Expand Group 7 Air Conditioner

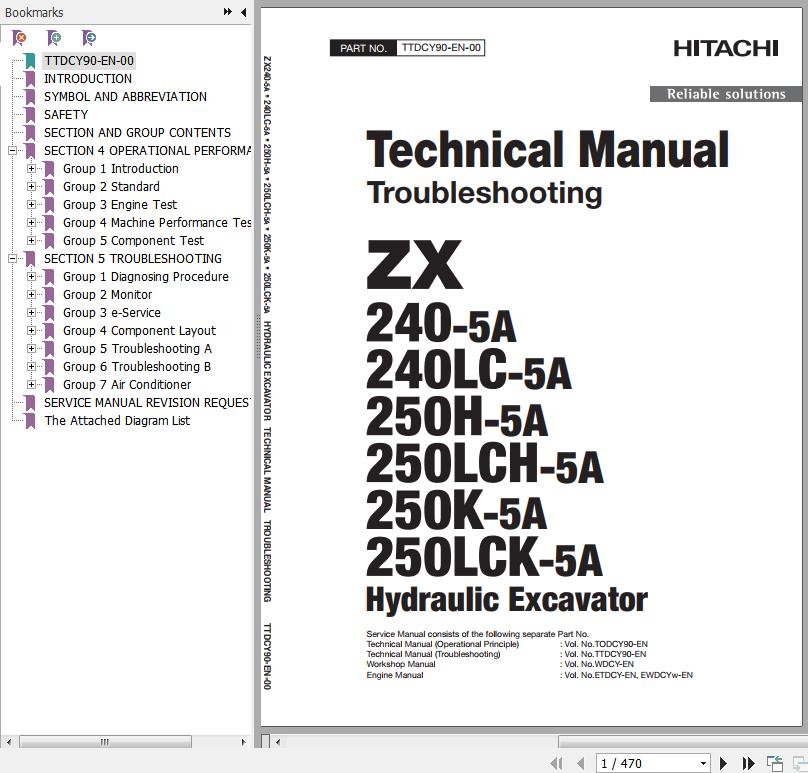coord(31,385)
